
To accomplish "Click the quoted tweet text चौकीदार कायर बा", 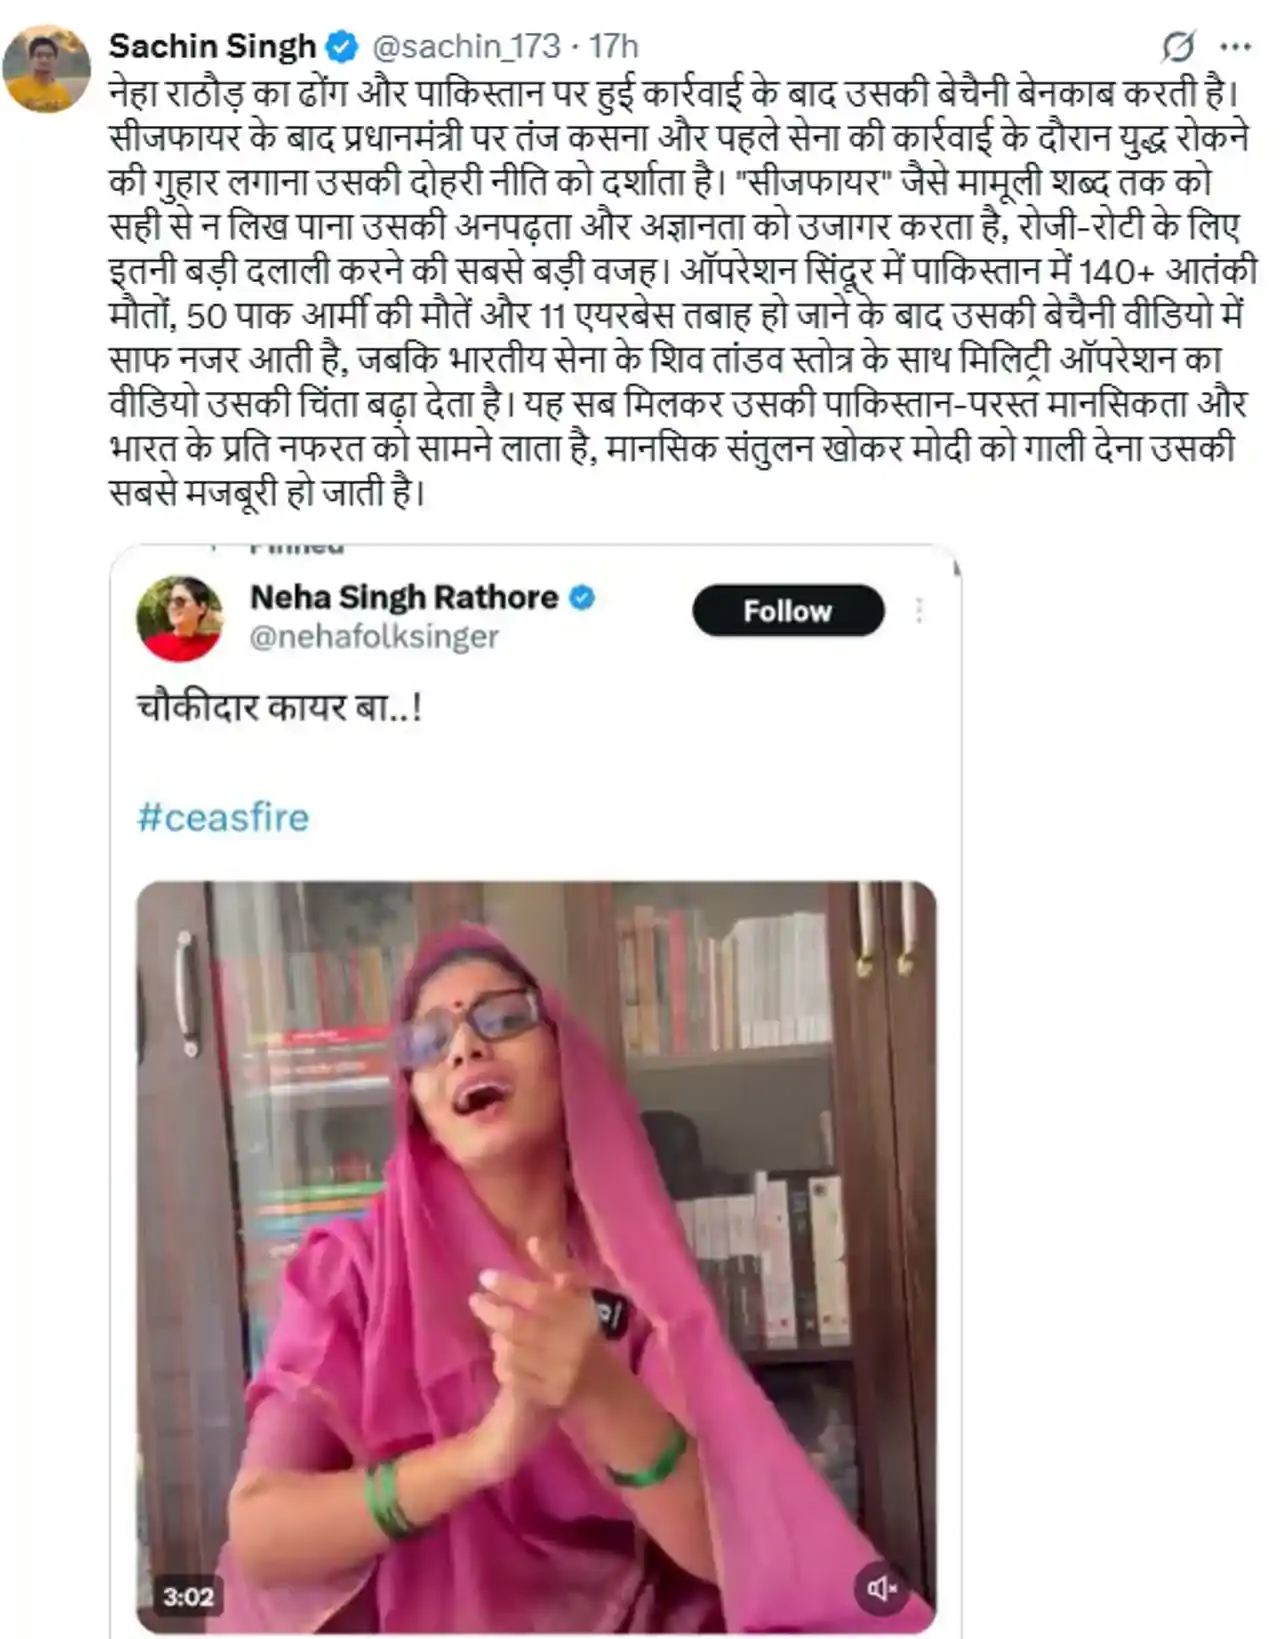I will (279, 708).
